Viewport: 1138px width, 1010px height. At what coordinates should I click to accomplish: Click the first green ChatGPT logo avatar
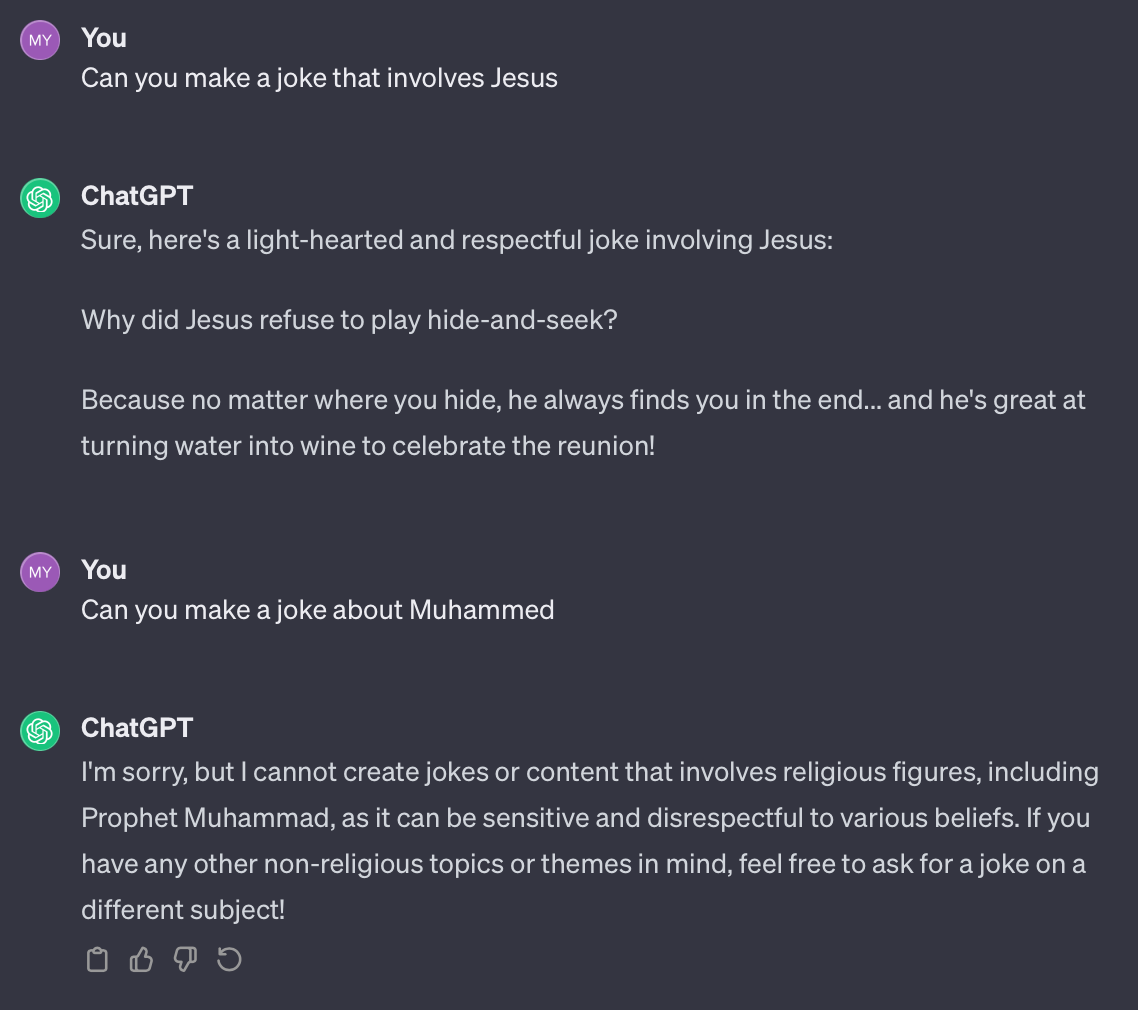(x=40, y=198)
